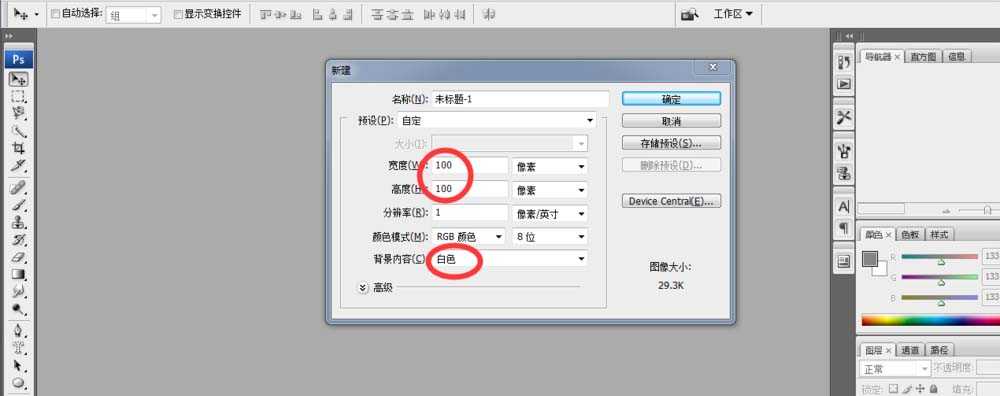Select the Magic Wand tool
The width and height of the screenshot is (1000, 396).
click(x=18, y=131)
